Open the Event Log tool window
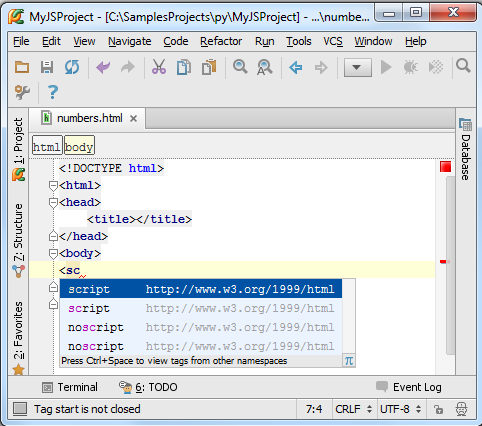Screen dimensions: 482x426 point(409,387)
